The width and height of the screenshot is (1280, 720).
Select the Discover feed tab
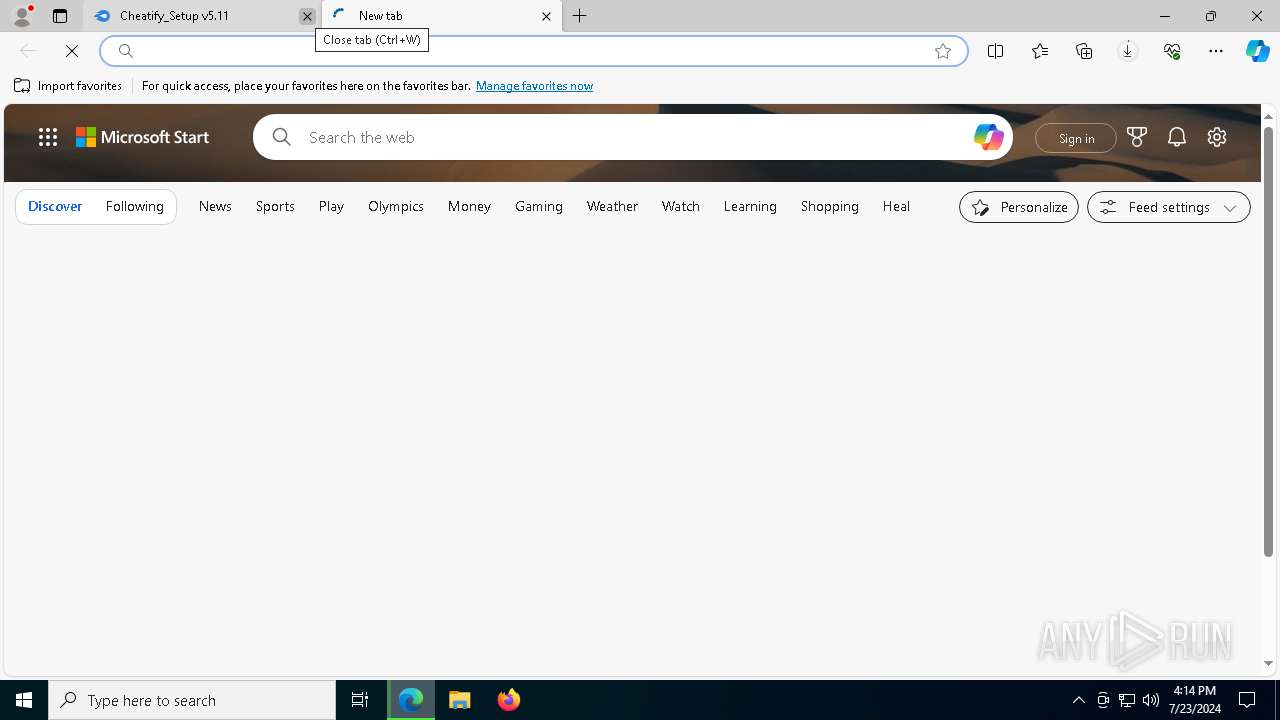pos(55,206)
